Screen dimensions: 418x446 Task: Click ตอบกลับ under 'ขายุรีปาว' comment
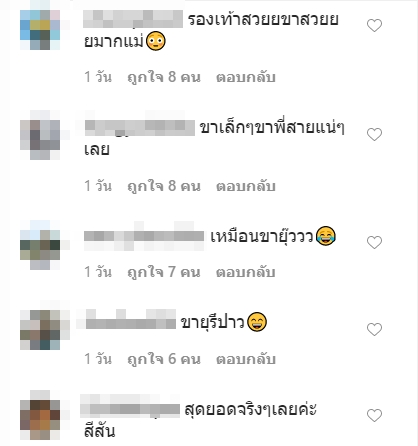point(246,359)
